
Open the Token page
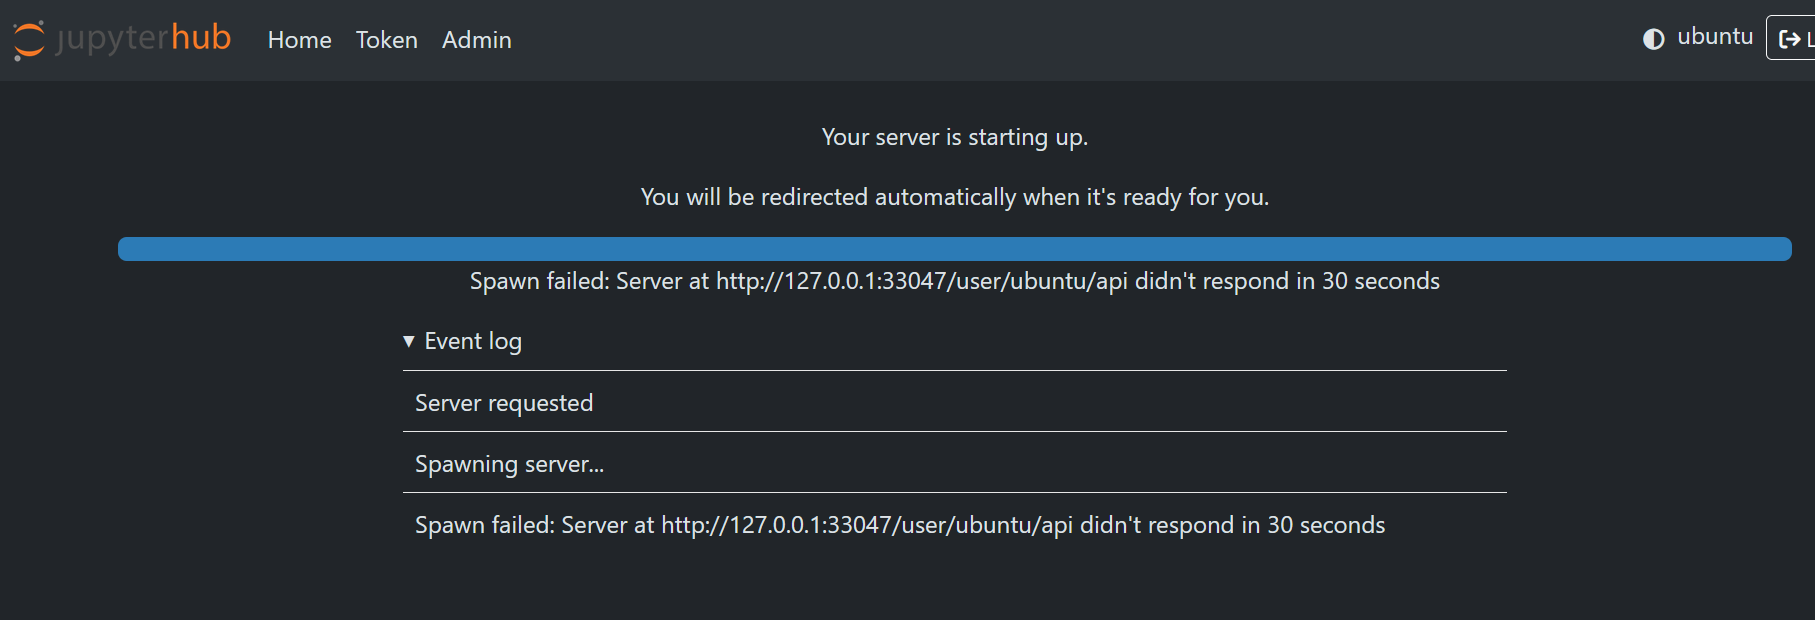(x=386, y=40)
